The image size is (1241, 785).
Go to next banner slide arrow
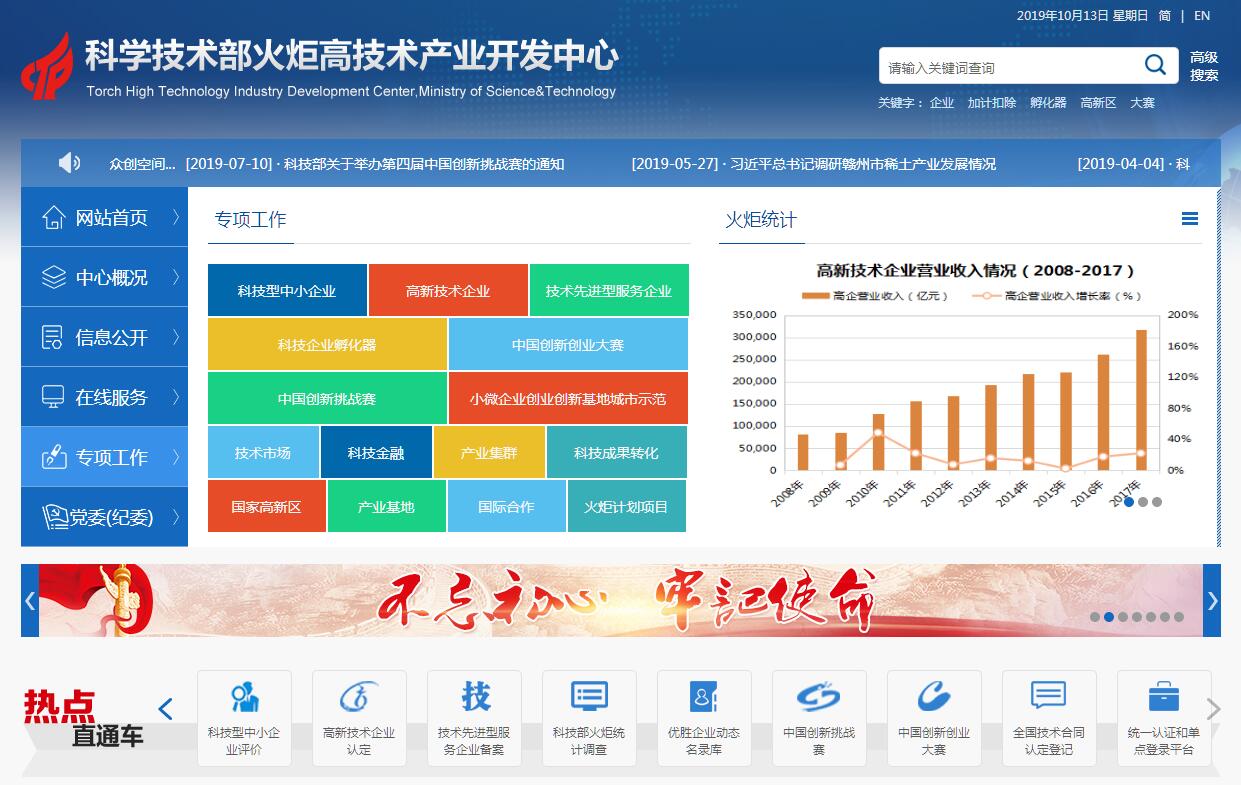1212,600
